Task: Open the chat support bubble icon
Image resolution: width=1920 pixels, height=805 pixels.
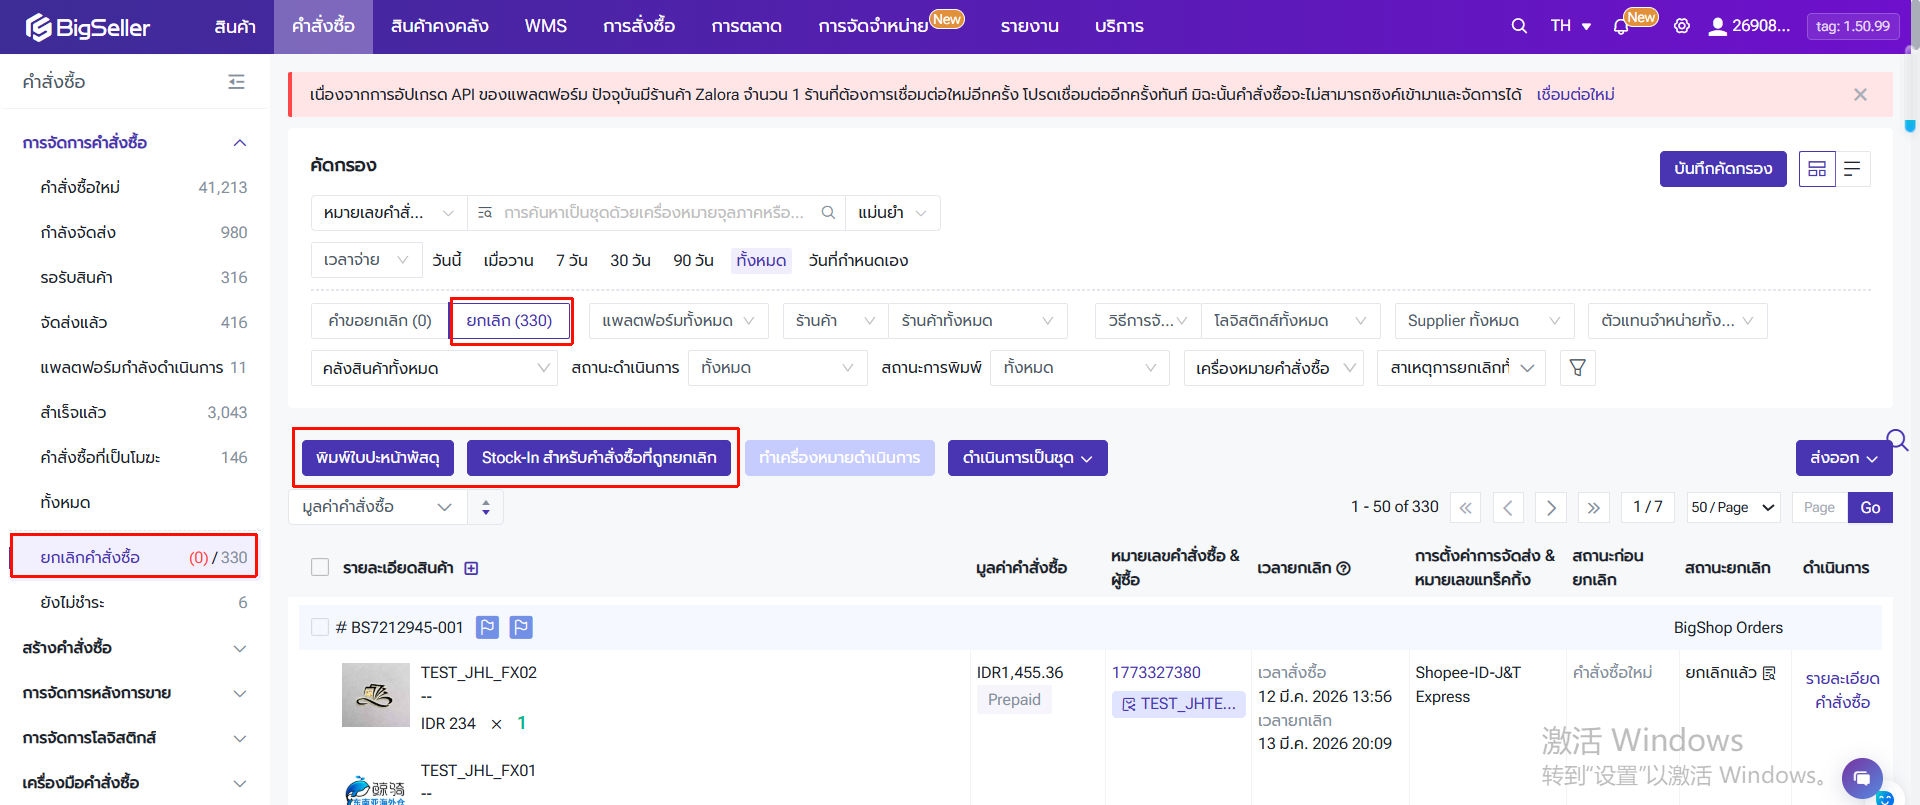Action: click(x=1861, y=777)
